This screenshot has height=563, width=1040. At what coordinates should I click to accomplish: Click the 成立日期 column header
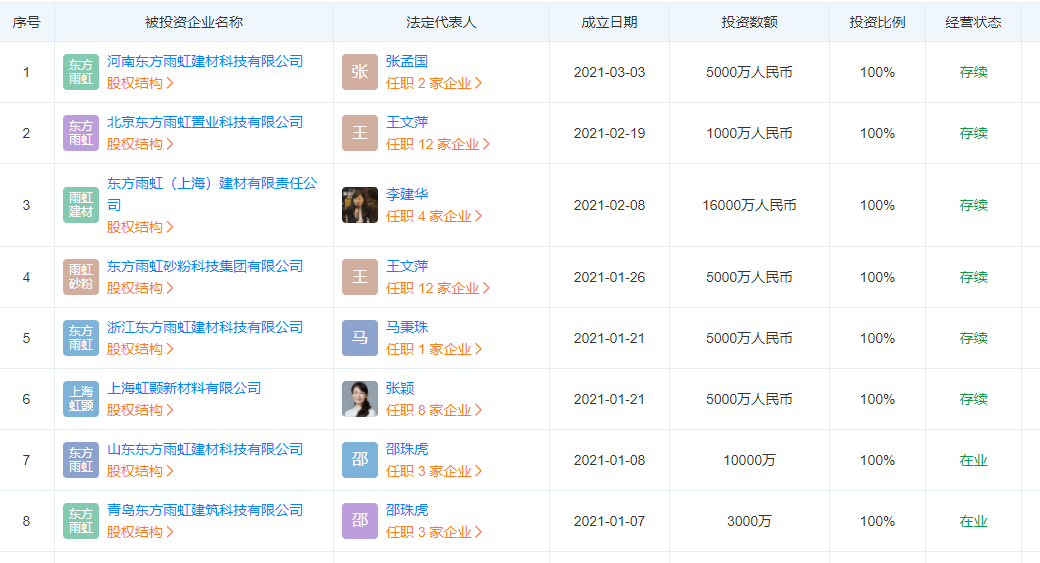[x=609, y=21]
